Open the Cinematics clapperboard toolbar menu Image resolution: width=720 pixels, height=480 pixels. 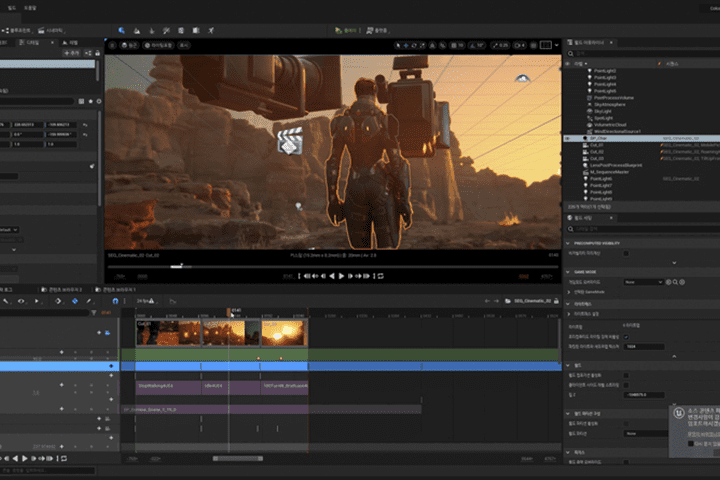pos(51,30)
